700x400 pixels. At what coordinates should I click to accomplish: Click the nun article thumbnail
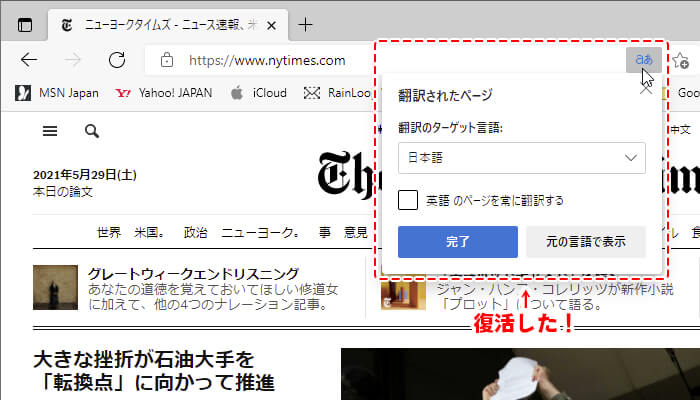55,287
